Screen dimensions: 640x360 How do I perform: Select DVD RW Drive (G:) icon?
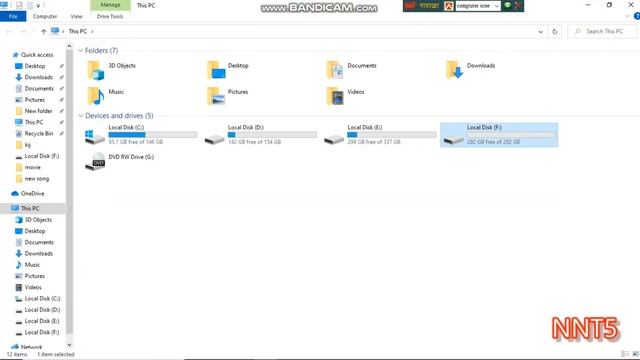point(95,162)
